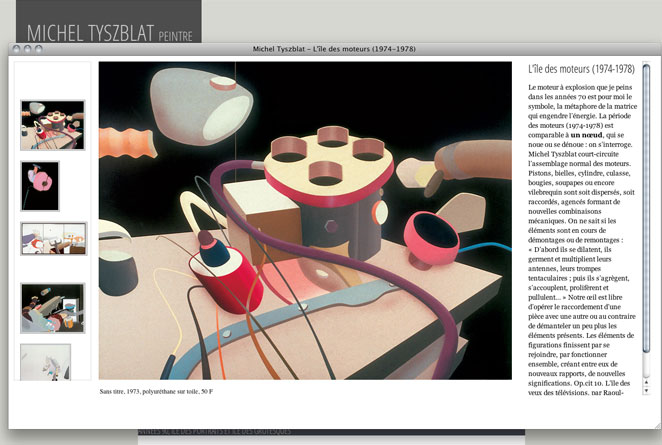This screenshot has height=445, width=662.
Task: Click the large main painting image
Action: click(305, 220)
